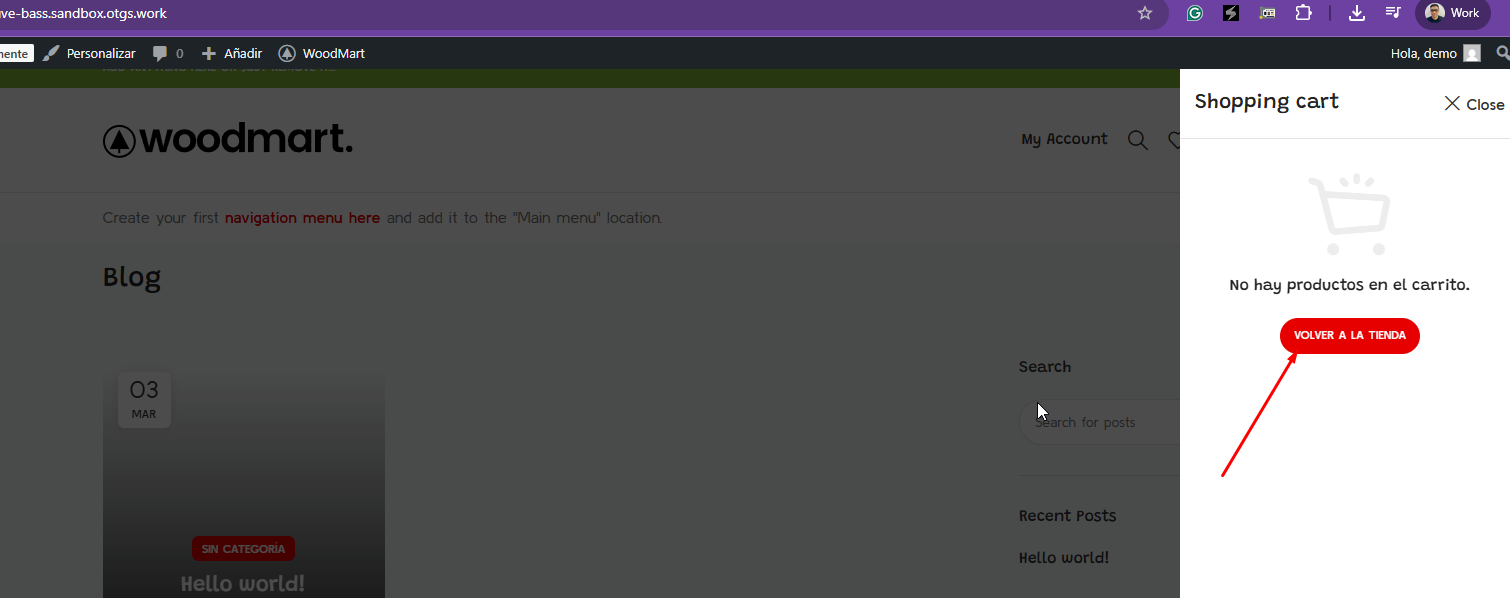
Task: Open the media control playlist icon
Action: (1393, 13)
